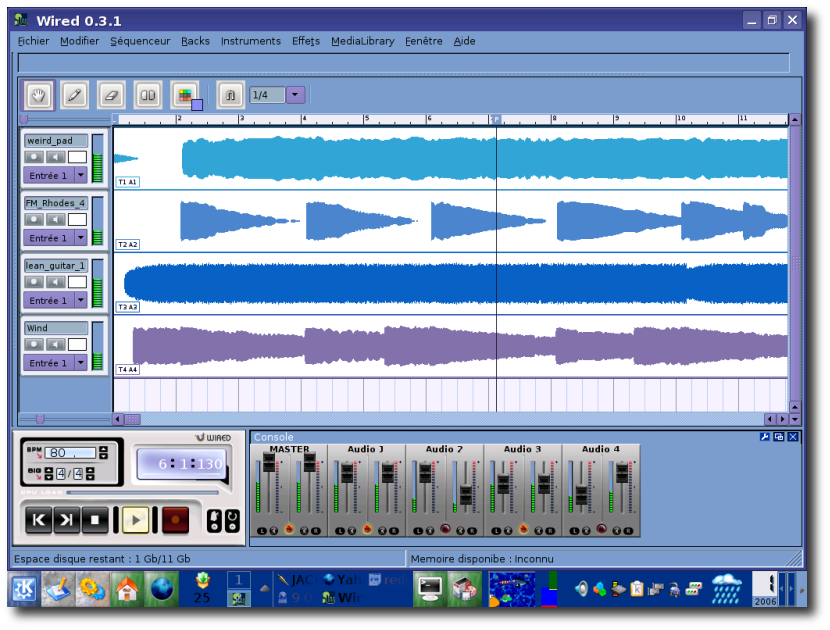
Task: Click the 6:1:130 position display
Action: click(x=184, y=464)
